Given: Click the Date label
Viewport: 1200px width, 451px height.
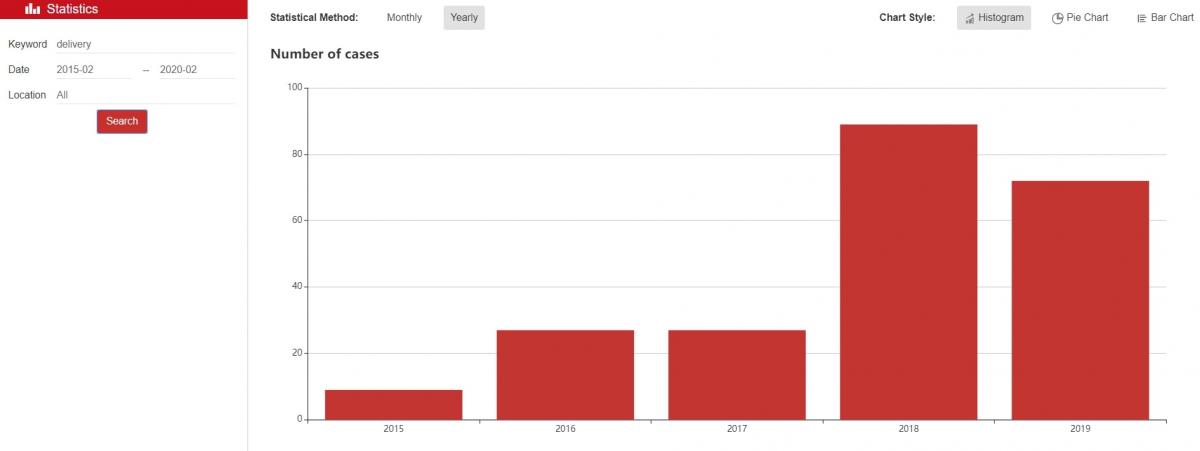Looking at the screenshot, I should pyautogui.click(x=19, y=70).
